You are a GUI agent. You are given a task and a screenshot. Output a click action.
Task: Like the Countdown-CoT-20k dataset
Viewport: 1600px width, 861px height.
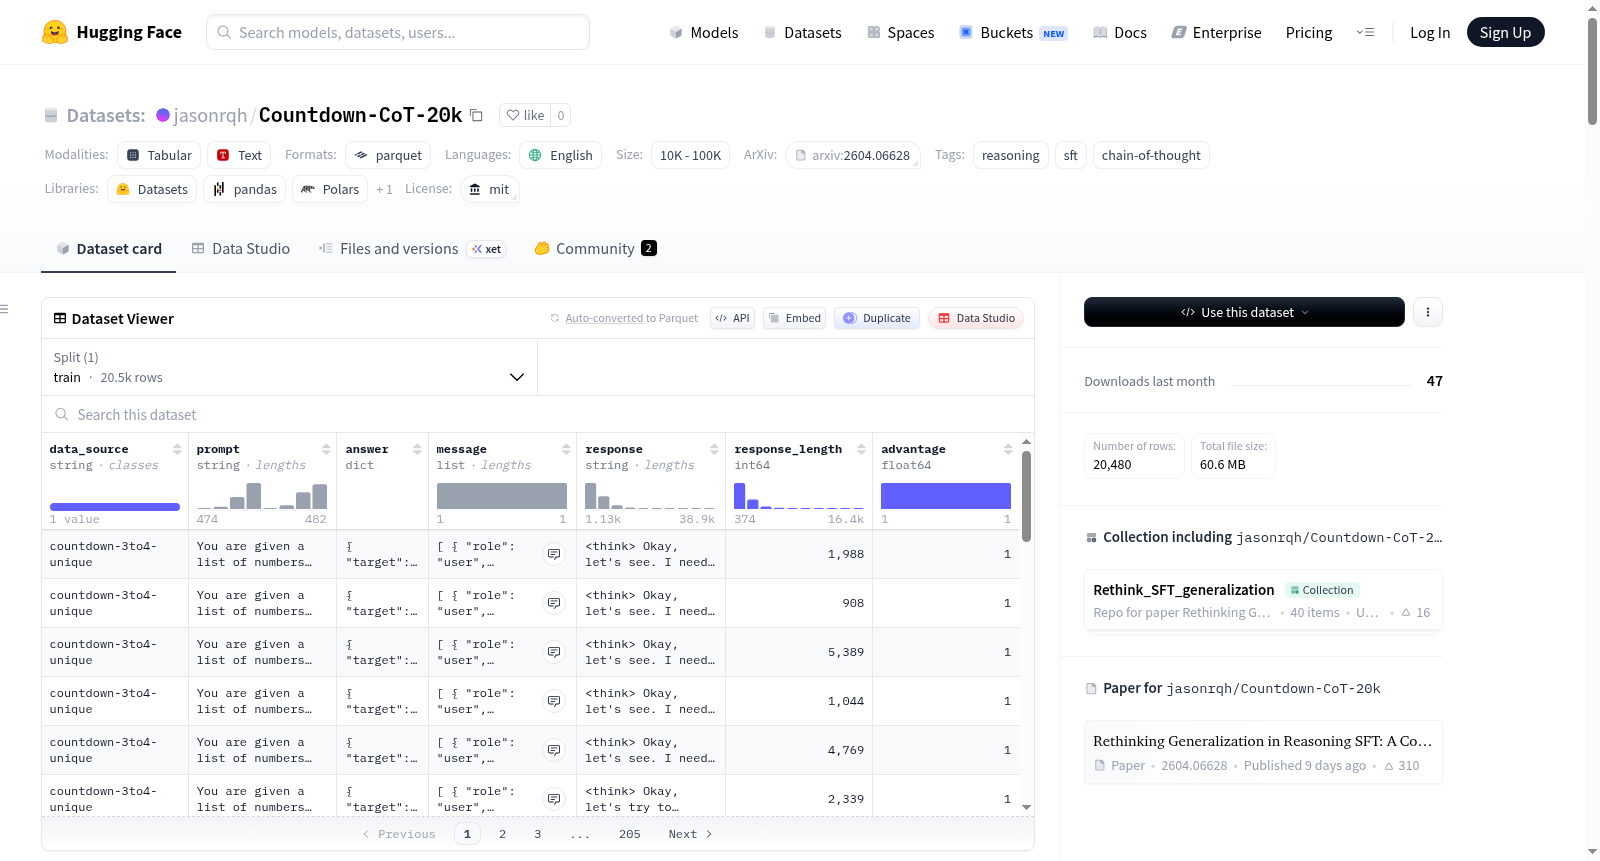[x=525, y=115]
